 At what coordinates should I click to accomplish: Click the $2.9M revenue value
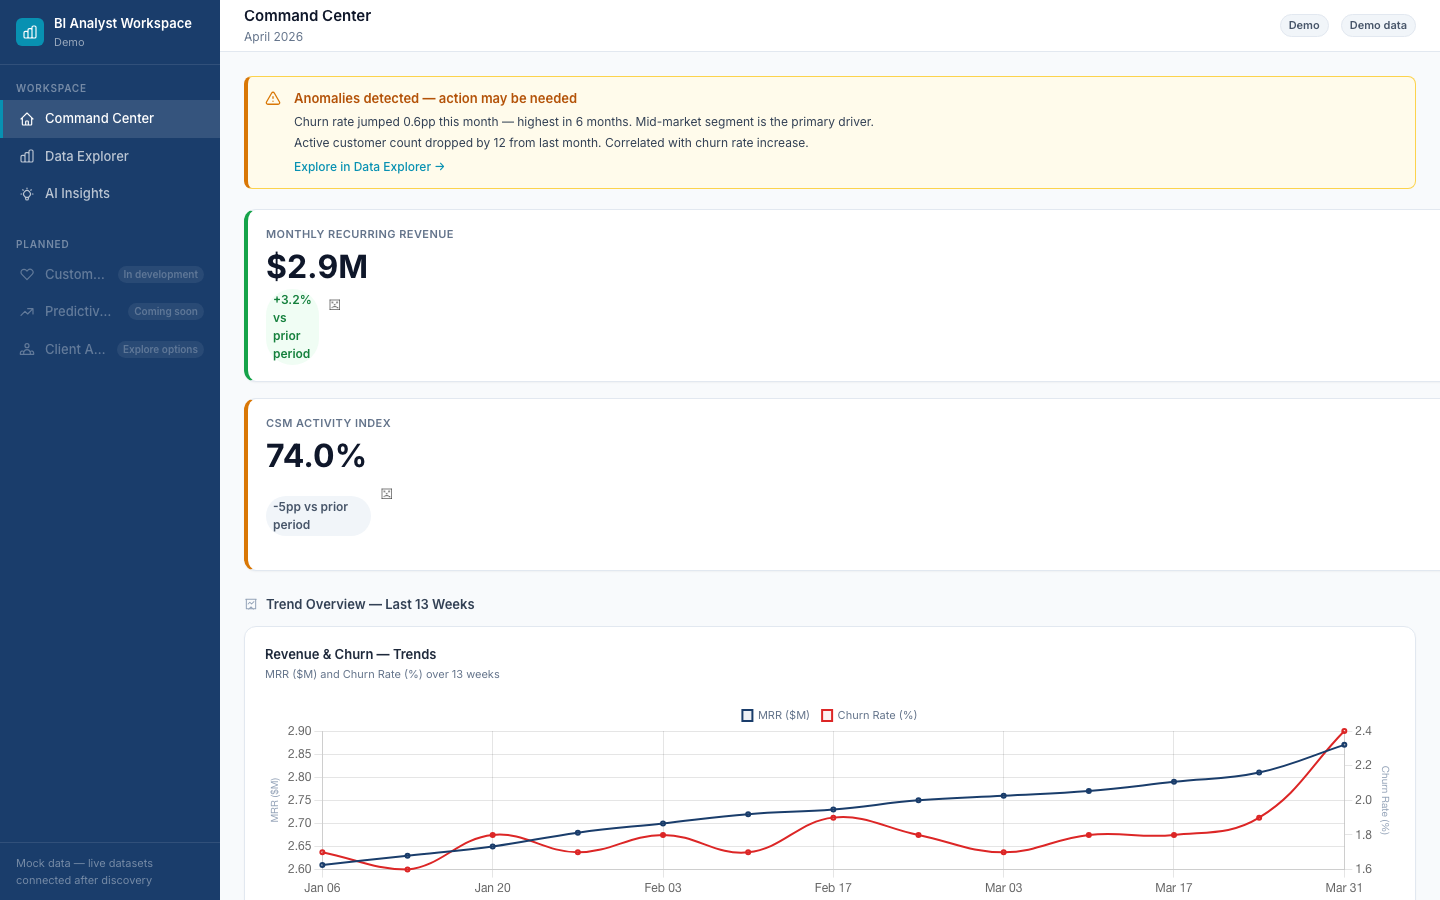pyautogui.click(x=317, y=267)
